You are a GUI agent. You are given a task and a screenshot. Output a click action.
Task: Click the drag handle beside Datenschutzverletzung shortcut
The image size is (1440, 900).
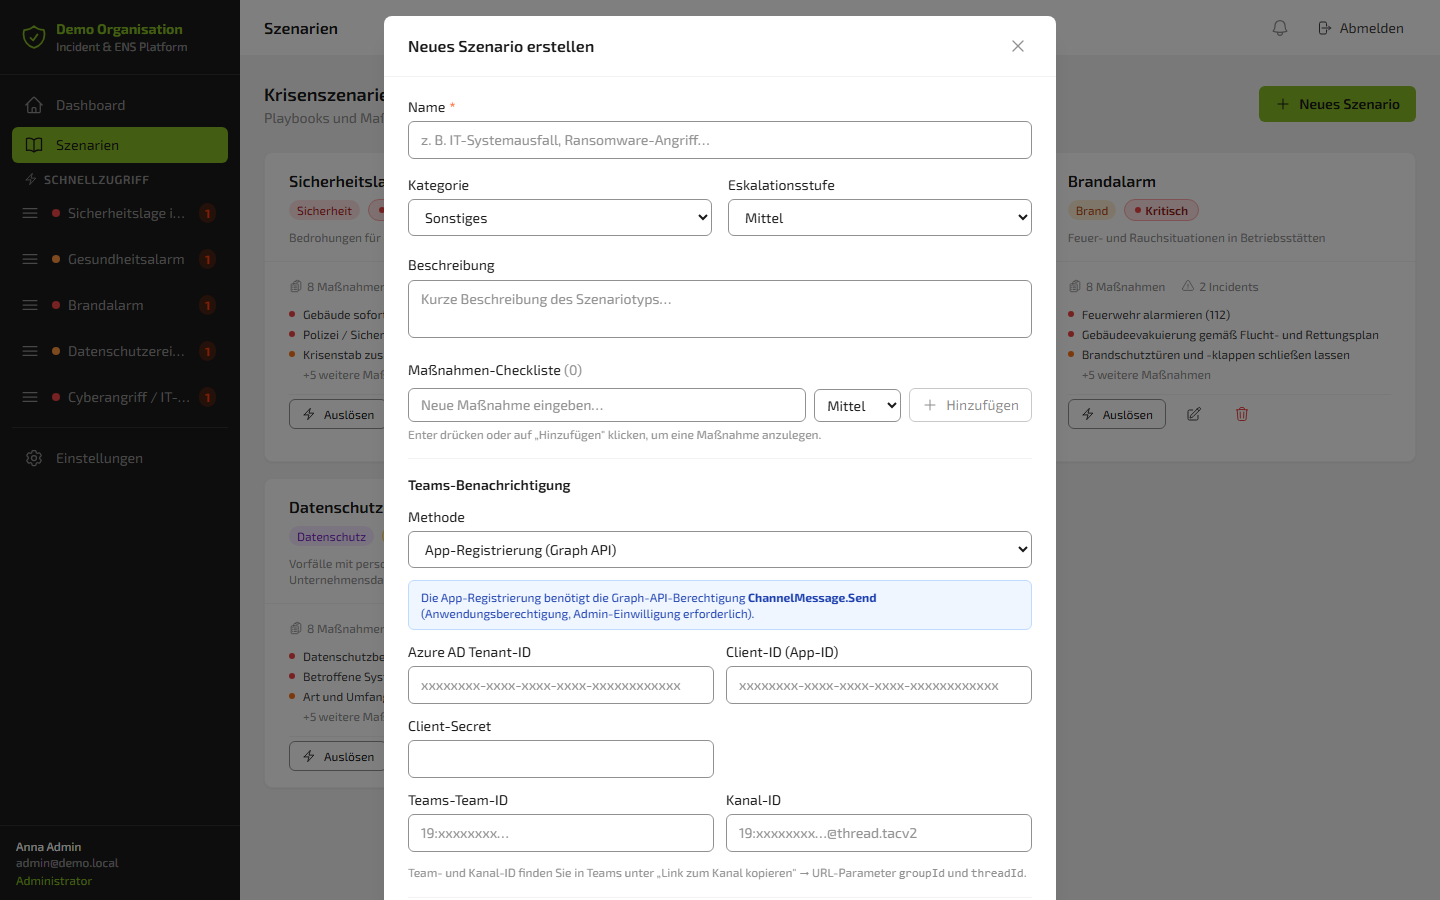(30, 351)
